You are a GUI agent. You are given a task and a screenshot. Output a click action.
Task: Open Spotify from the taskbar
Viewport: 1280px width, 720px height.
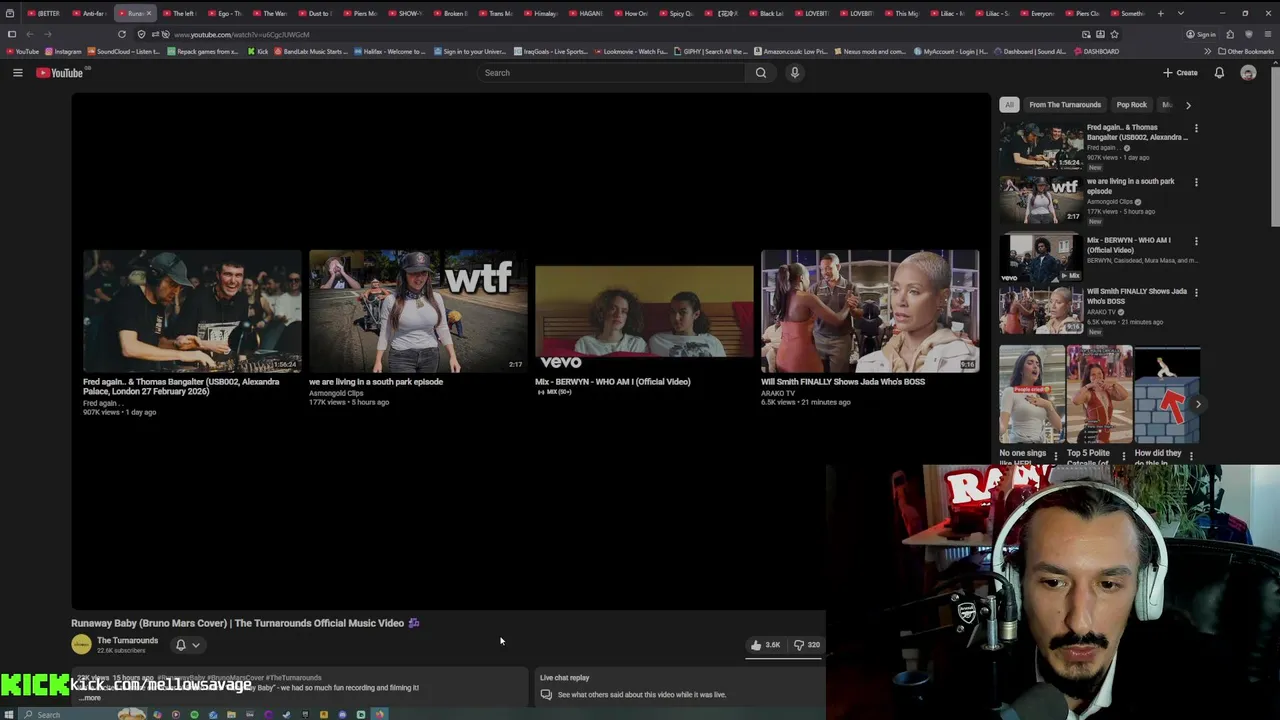coord(194,714)
